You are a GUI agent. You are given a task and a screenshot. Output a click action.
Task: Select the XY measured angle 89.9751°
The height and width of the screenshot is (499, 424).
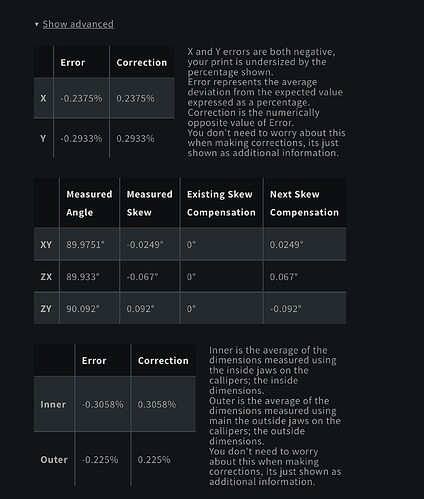[85, 245]
